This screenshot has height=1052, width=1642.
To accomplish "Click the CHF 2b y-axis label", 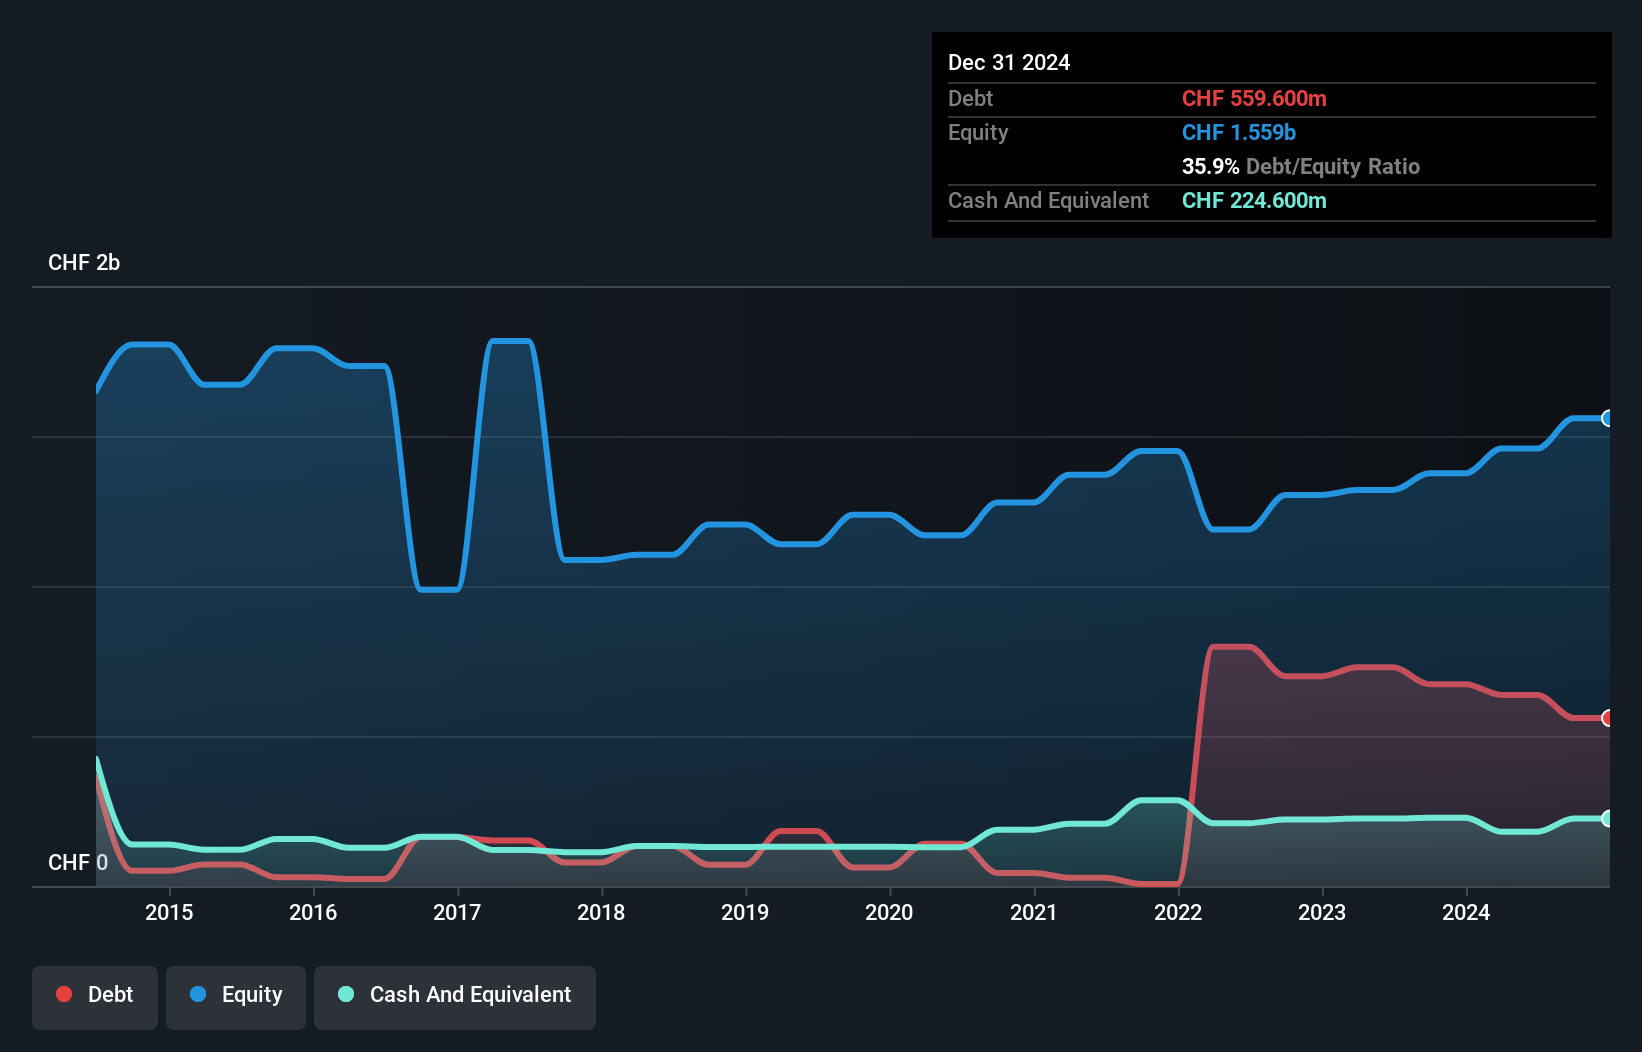I will click(x=84, y=262).
